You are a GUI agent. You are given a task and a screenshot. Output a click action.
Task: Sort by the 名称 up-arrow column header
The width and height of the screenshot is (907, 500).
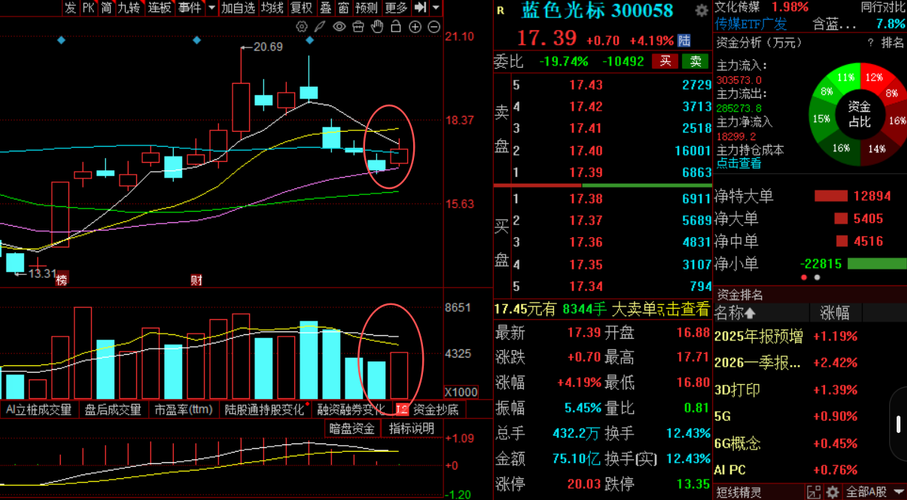point(735,314)
